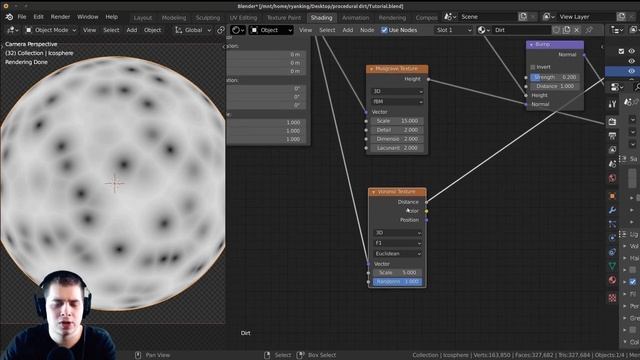Click the new scene icon
Viewport: 640px width, 360px height.
[x=523, y=17]
